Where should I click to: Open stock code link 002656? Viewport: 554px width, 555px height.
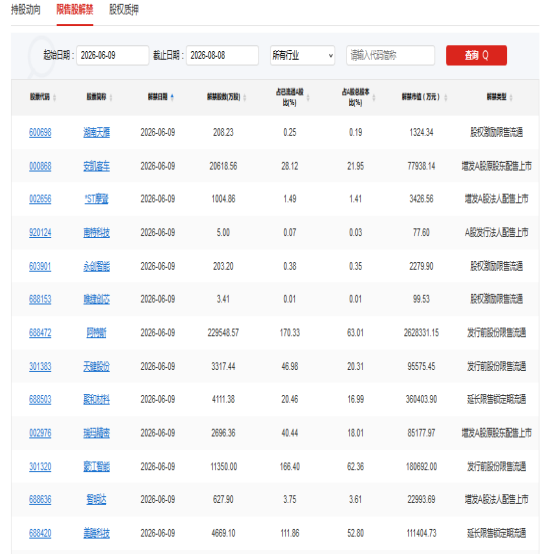pyautogui.click(x=40, y=199)
